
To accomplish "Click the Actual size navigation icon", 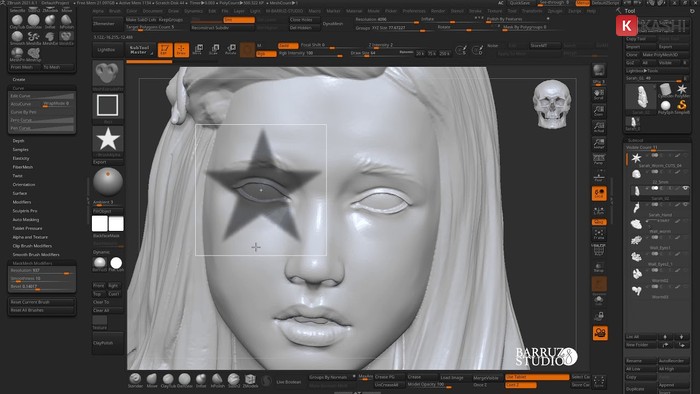I will [599, 127].
